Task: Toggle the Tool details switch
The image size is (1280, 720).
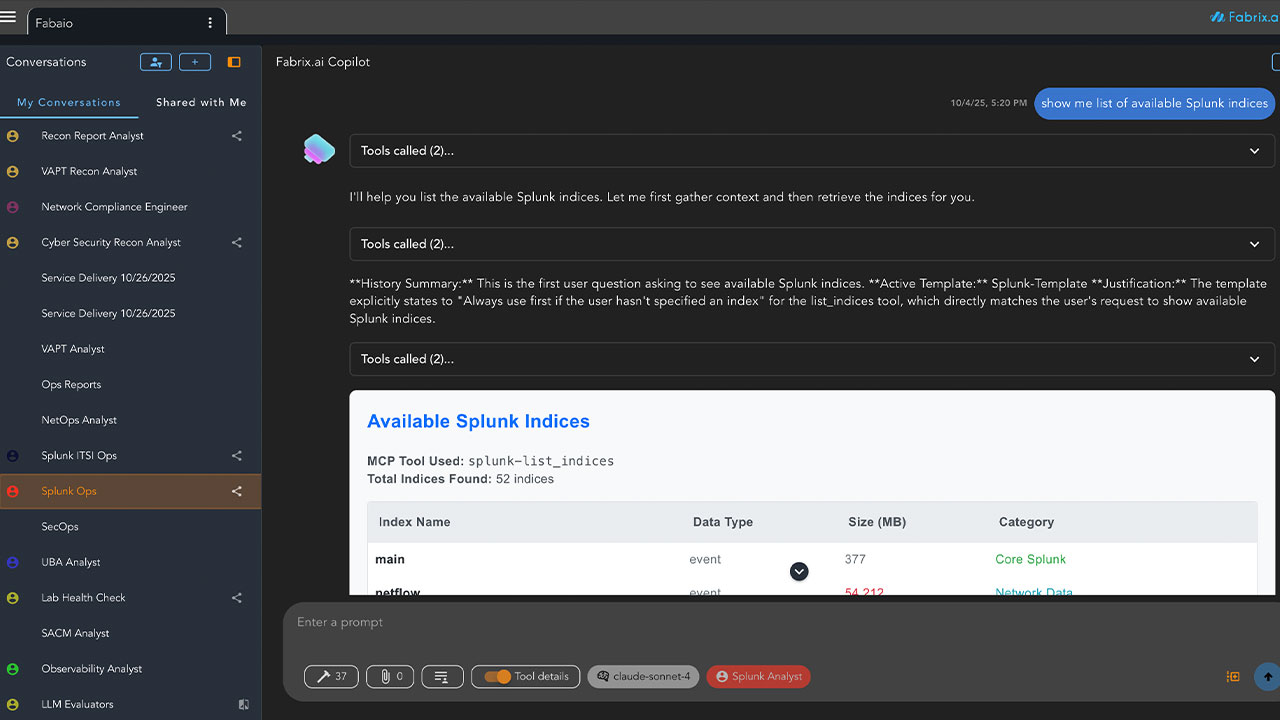Action: 497,677
